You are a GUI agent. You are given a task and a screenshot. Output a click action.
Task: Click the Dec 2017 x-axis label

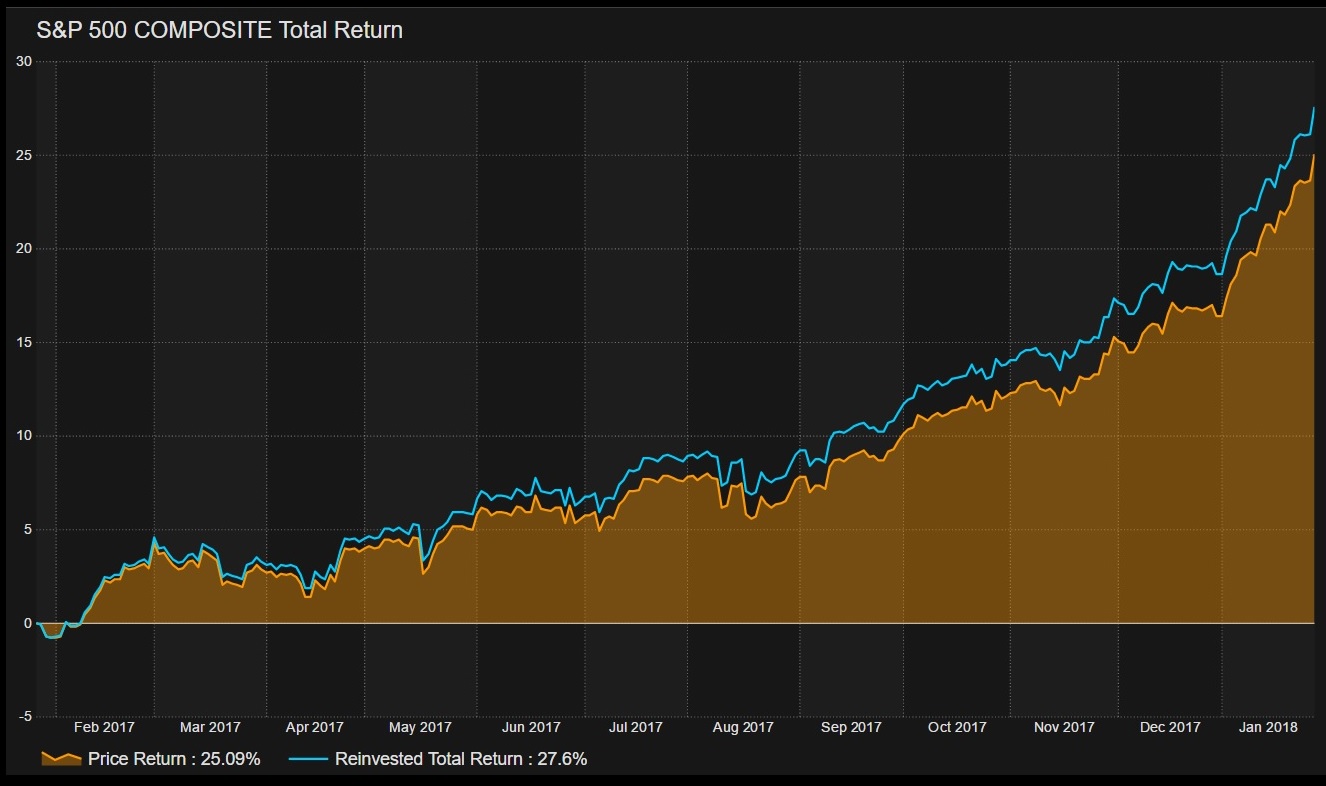[1170, 727]
